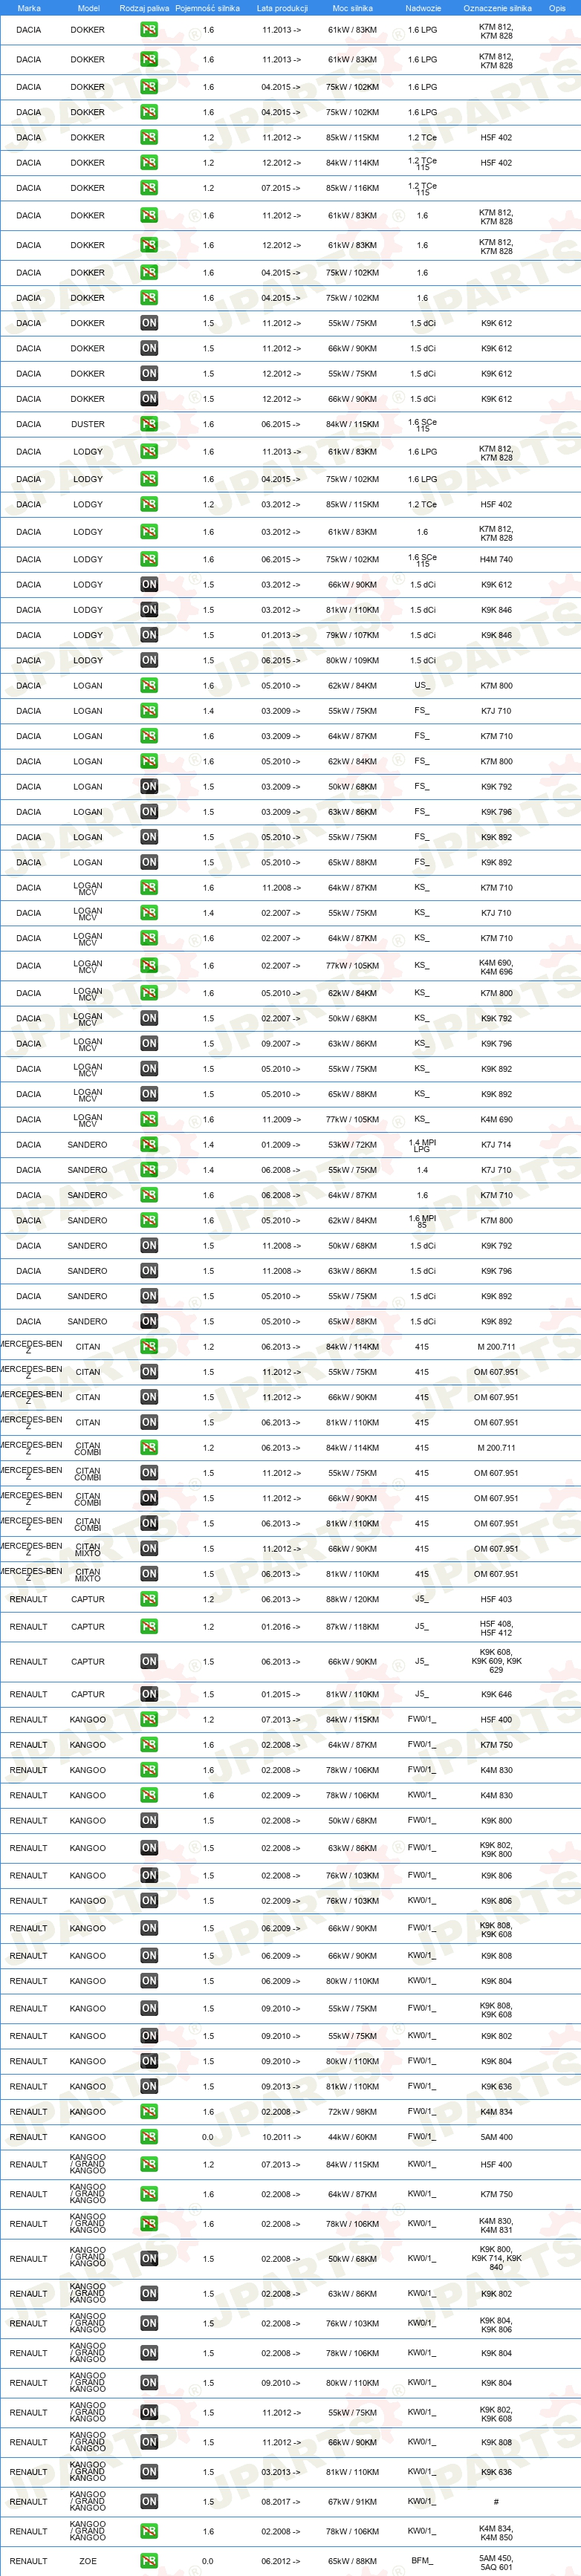Click petrol icon in Grand Kangoo K4M 830, K4M 831 row
581x2576 pixels.
(149, 2223)
